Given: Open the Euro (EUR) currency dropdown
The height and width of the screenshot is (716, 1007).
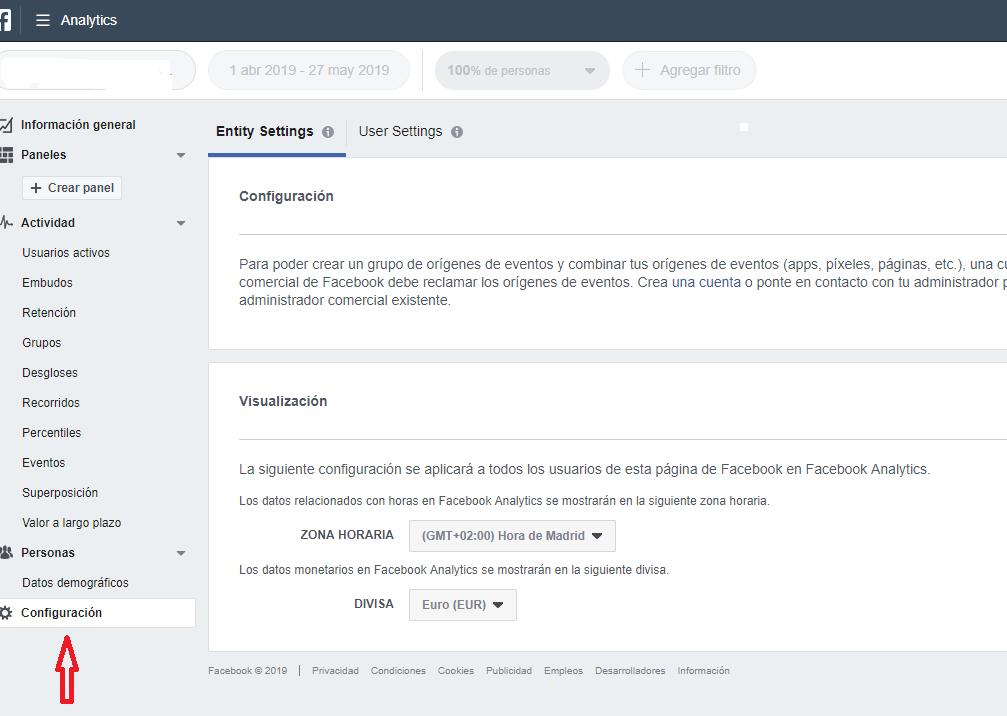Looking at the screenshot, I should (462, 604).
